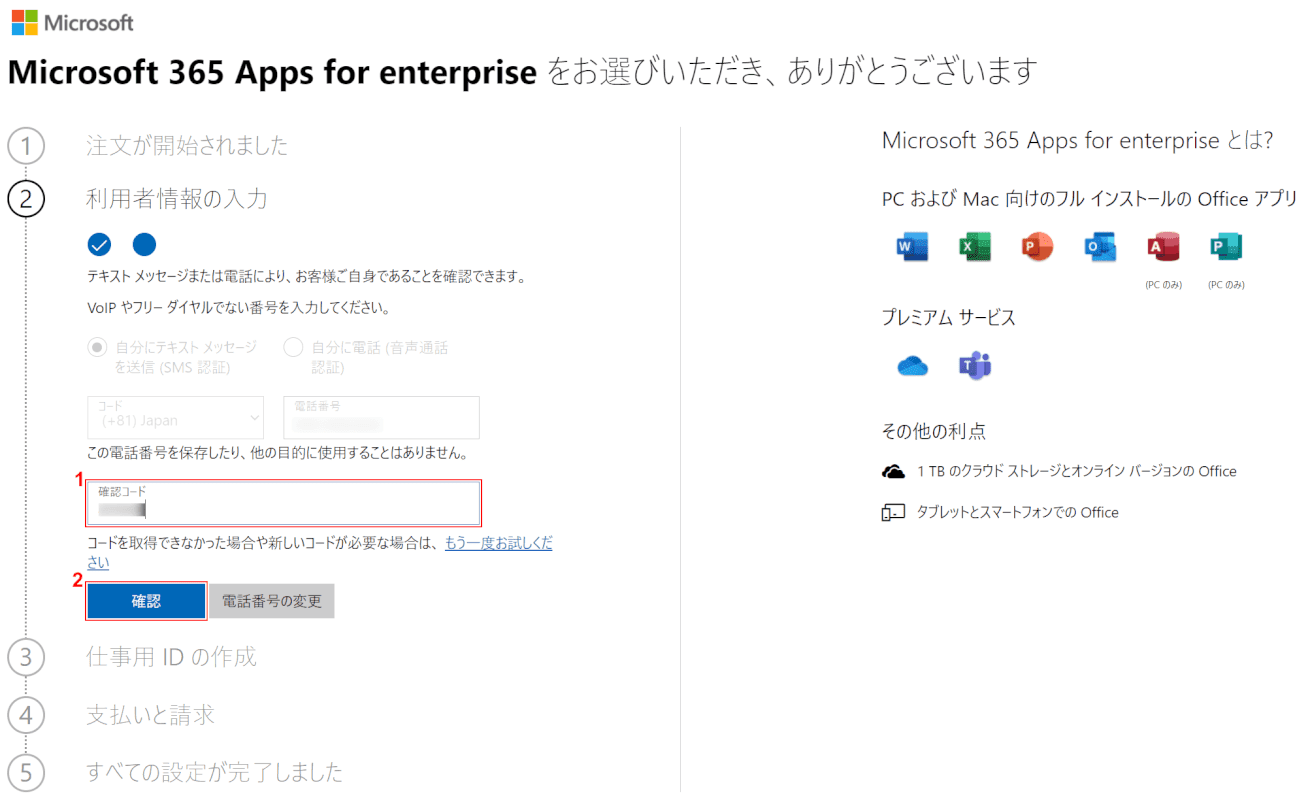The image size is (1310, 800).
Task: Click step 3 circle number
Action: point(26,657)
